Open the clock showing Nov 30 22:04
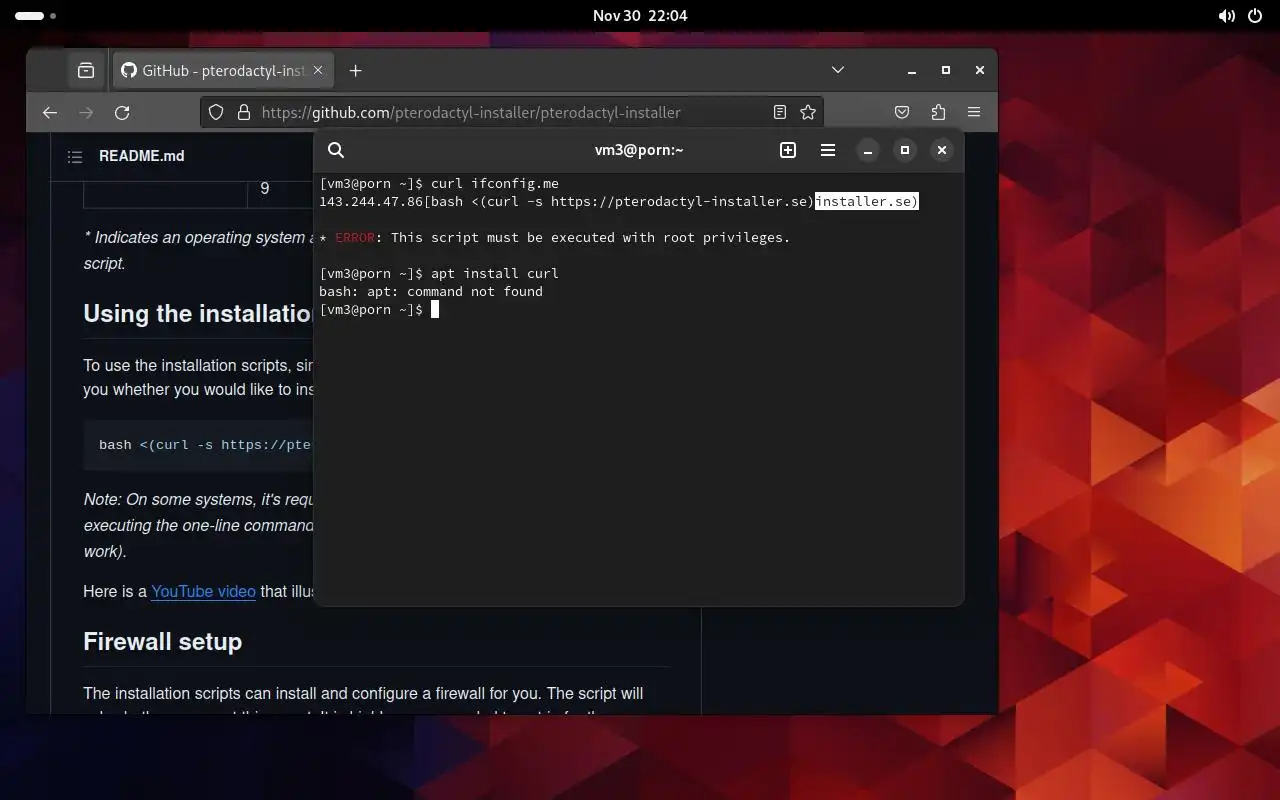This screenshot has width=1280, height=800. point(640,16)
